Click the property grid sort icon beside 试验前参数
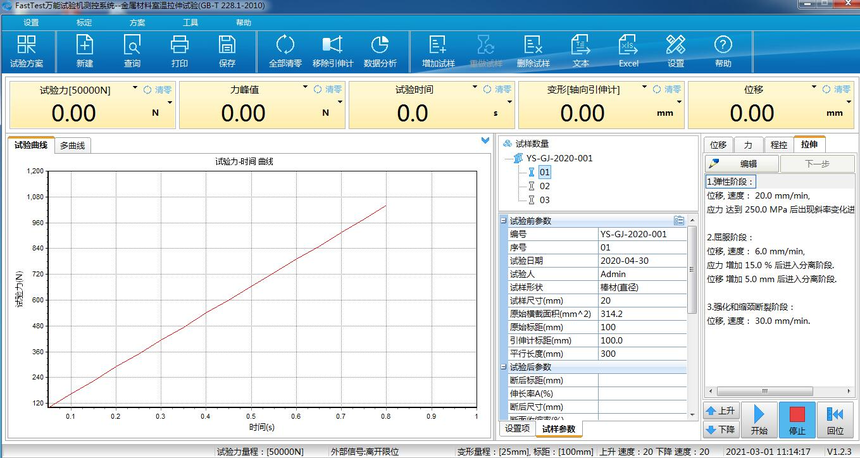The height and width of the screenshot is (458, 860). 679,220
